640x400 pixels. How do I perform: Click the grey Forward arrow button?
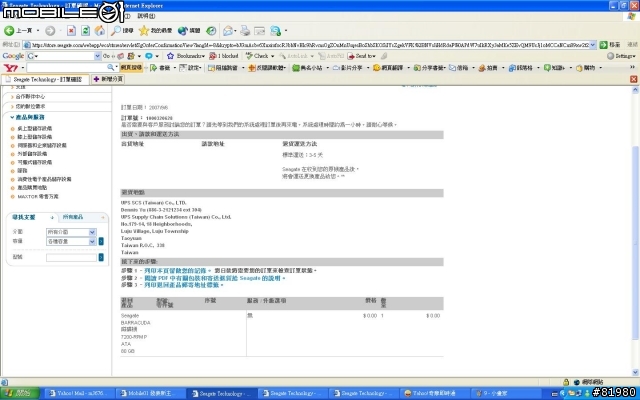[x=50, y=31]
